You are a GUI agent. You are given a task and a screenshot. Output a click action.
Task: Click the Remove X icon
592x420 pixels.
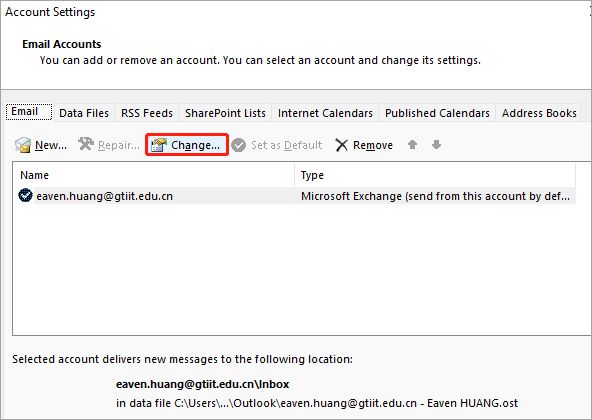[x=342, y=145]
